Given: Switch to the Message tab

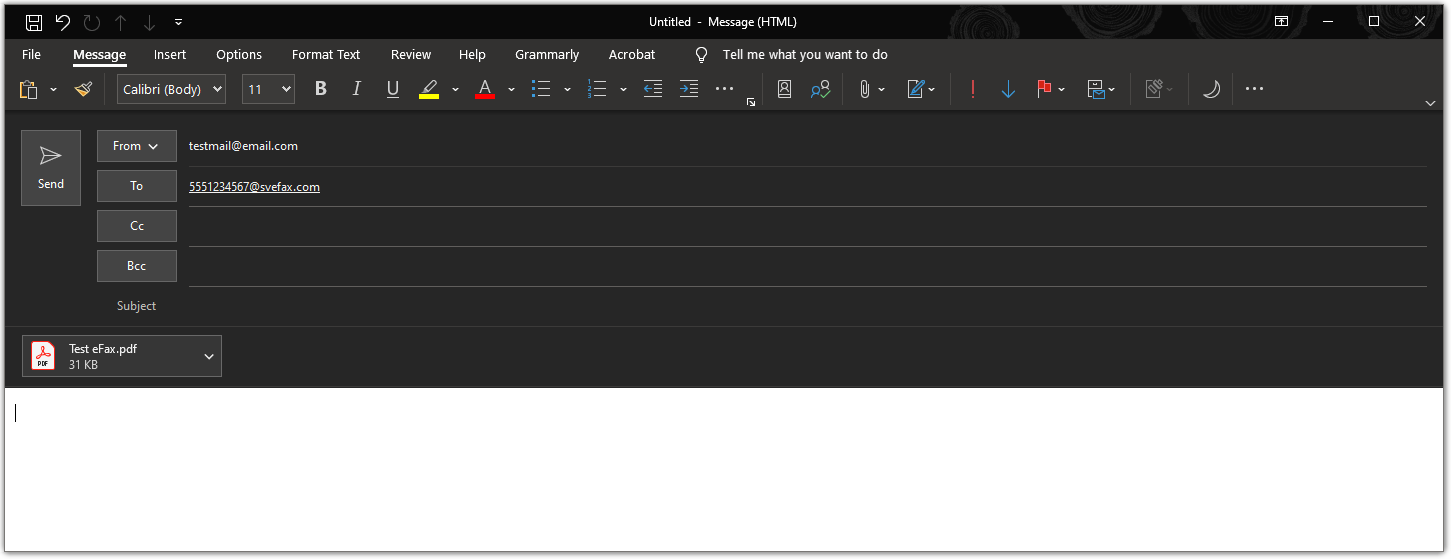Looking at the screenshot, I should pos(99,55).
